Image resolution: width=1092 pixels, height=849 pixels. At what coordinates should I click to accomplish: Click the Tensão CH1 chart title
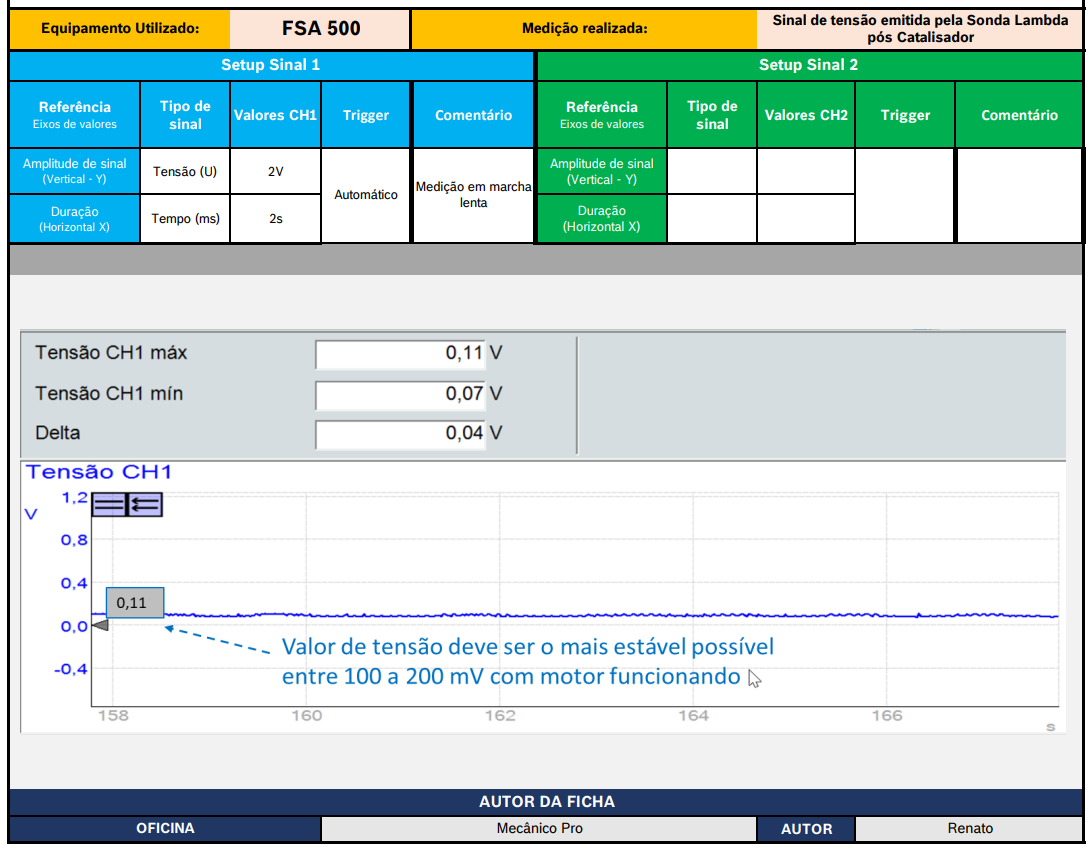(x=99, y=472)
